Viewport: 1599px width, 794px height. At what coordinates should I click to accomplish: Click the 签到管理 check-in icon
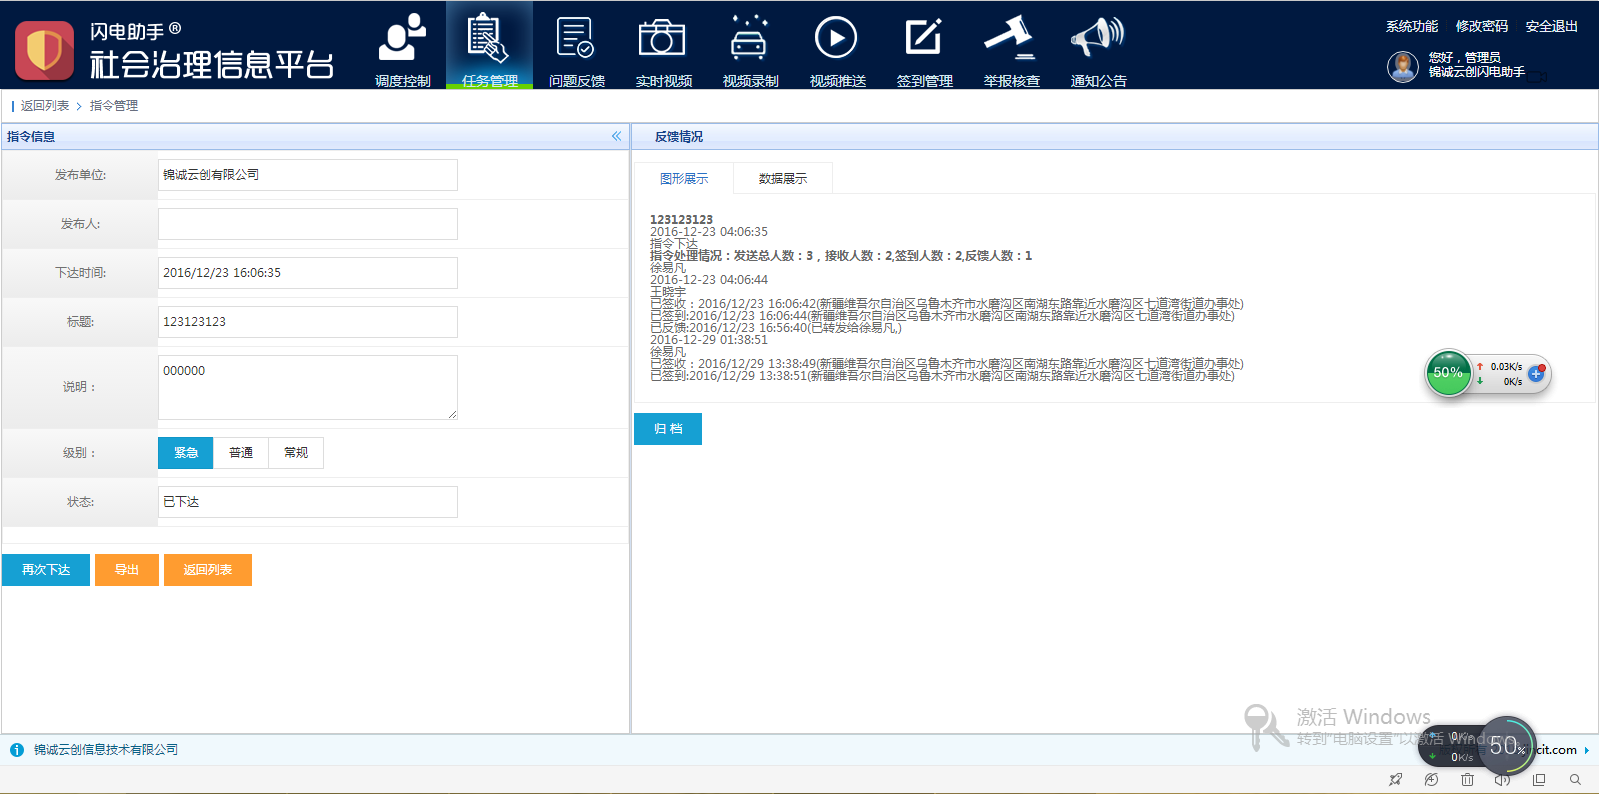[x=923, y=40]
